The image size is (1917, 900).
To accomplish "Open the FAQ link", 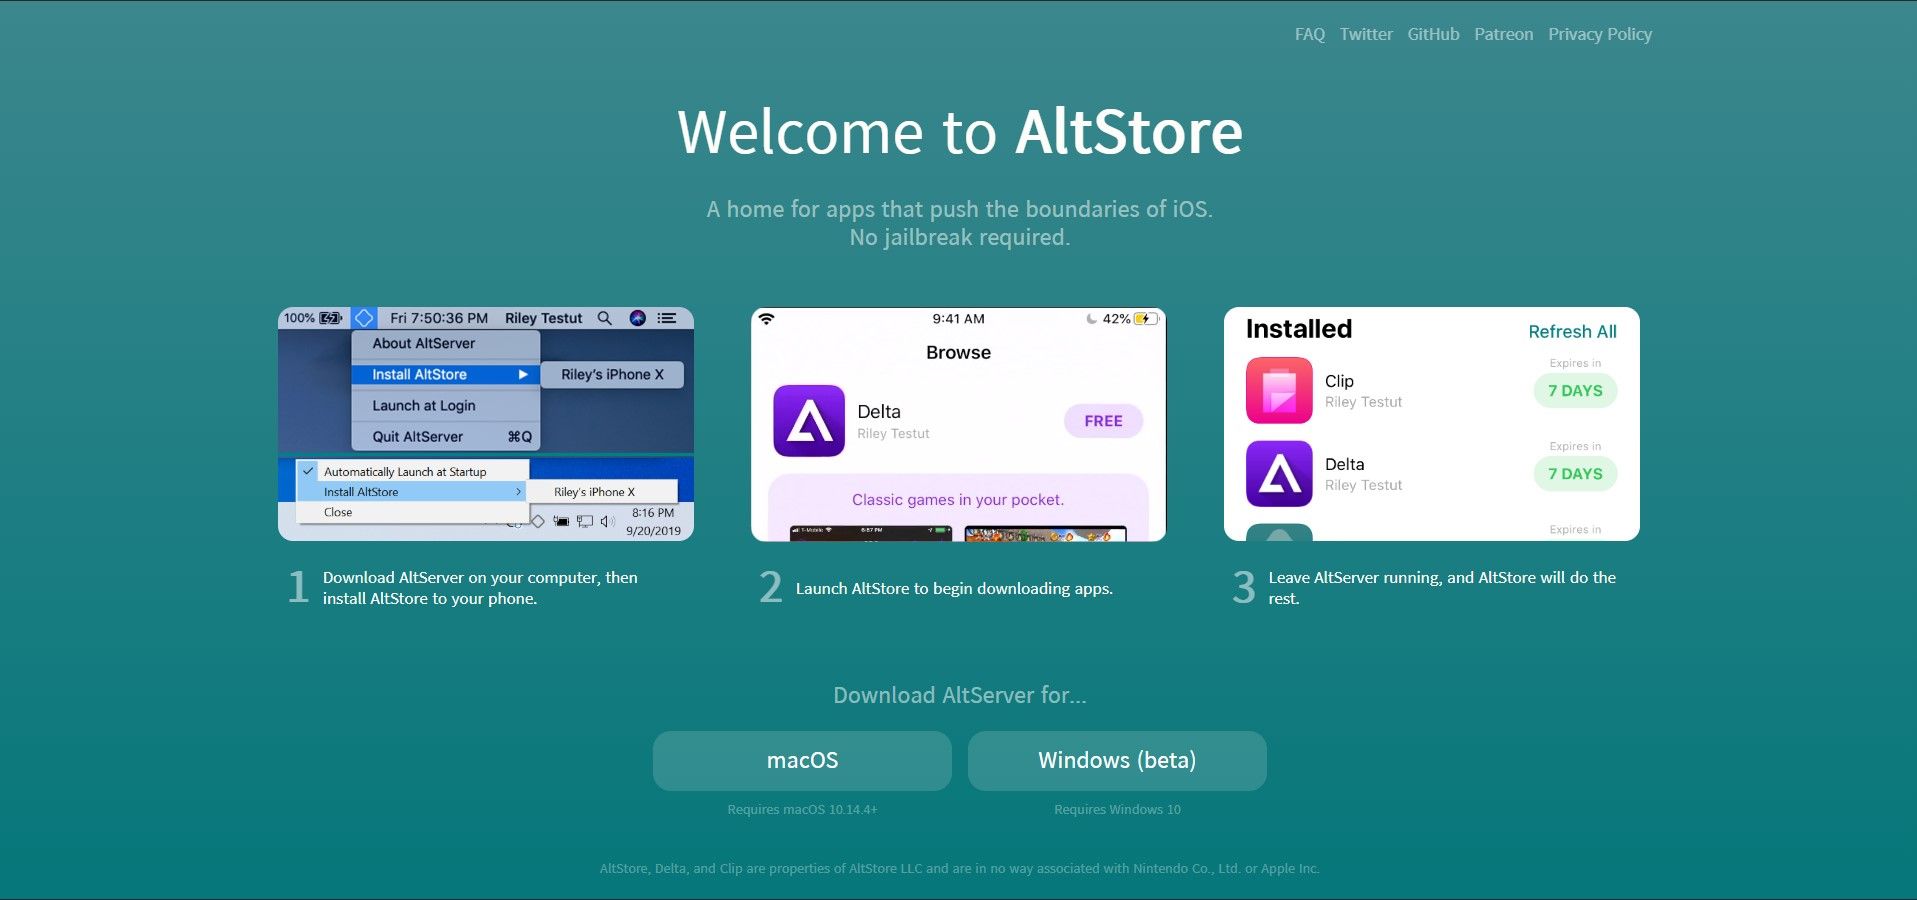I will click(x=1309, y=34).
